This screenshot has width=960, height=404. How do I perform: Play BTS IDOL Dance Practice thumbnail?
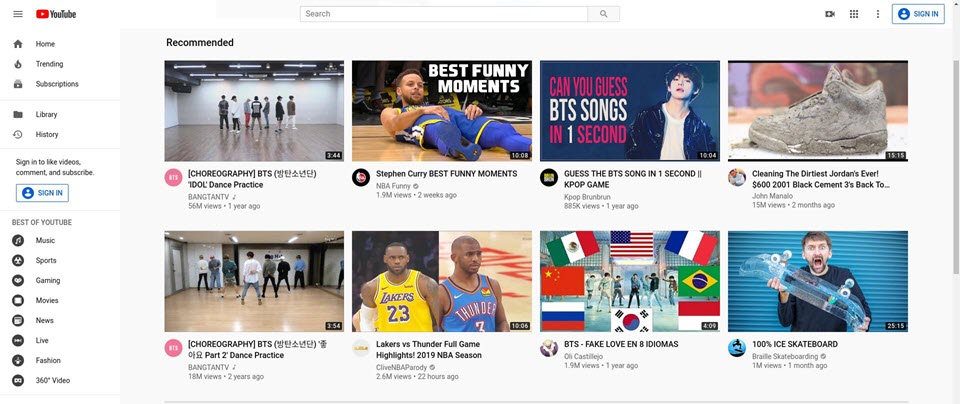coord(254,111)
